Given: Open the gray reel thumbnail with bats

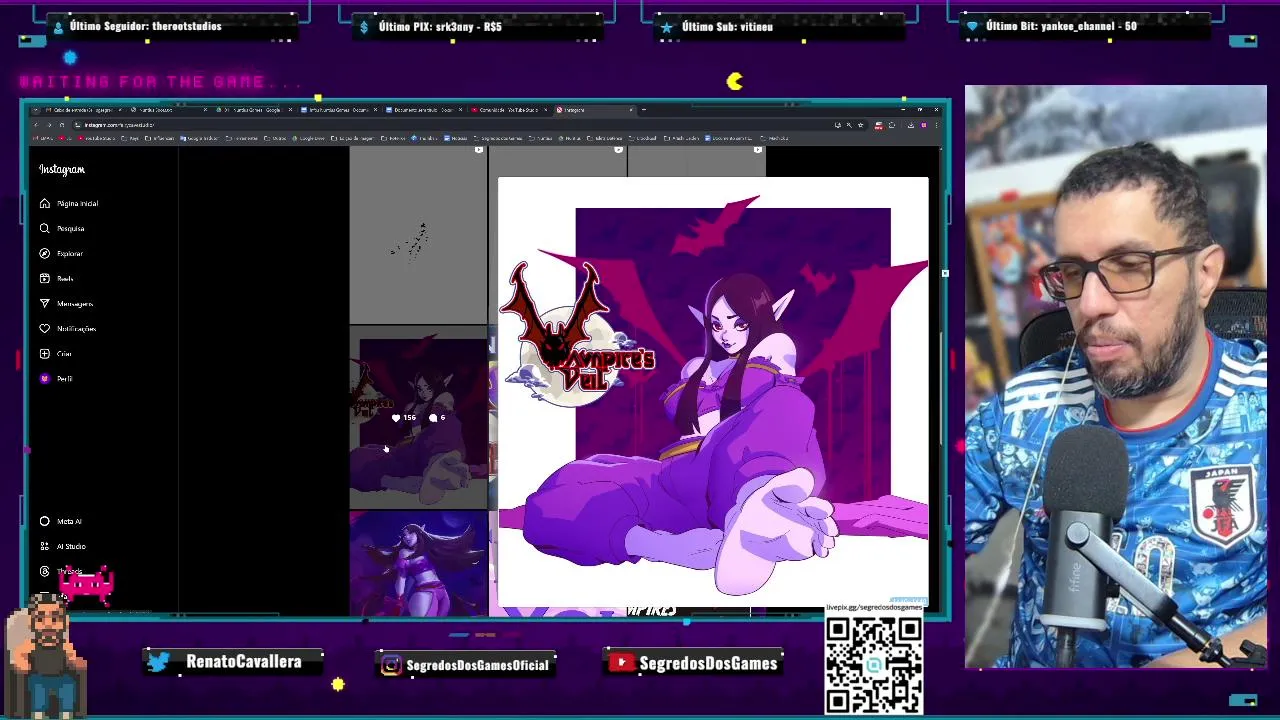Looking at the screenshot, I should (418, 236).
